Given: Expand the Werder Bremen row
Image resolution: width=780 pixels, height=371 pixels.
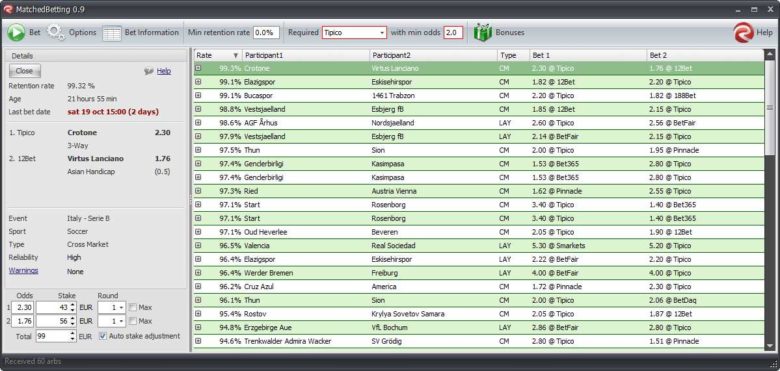Looking at the screenshot, I should (x=198, y=273).
